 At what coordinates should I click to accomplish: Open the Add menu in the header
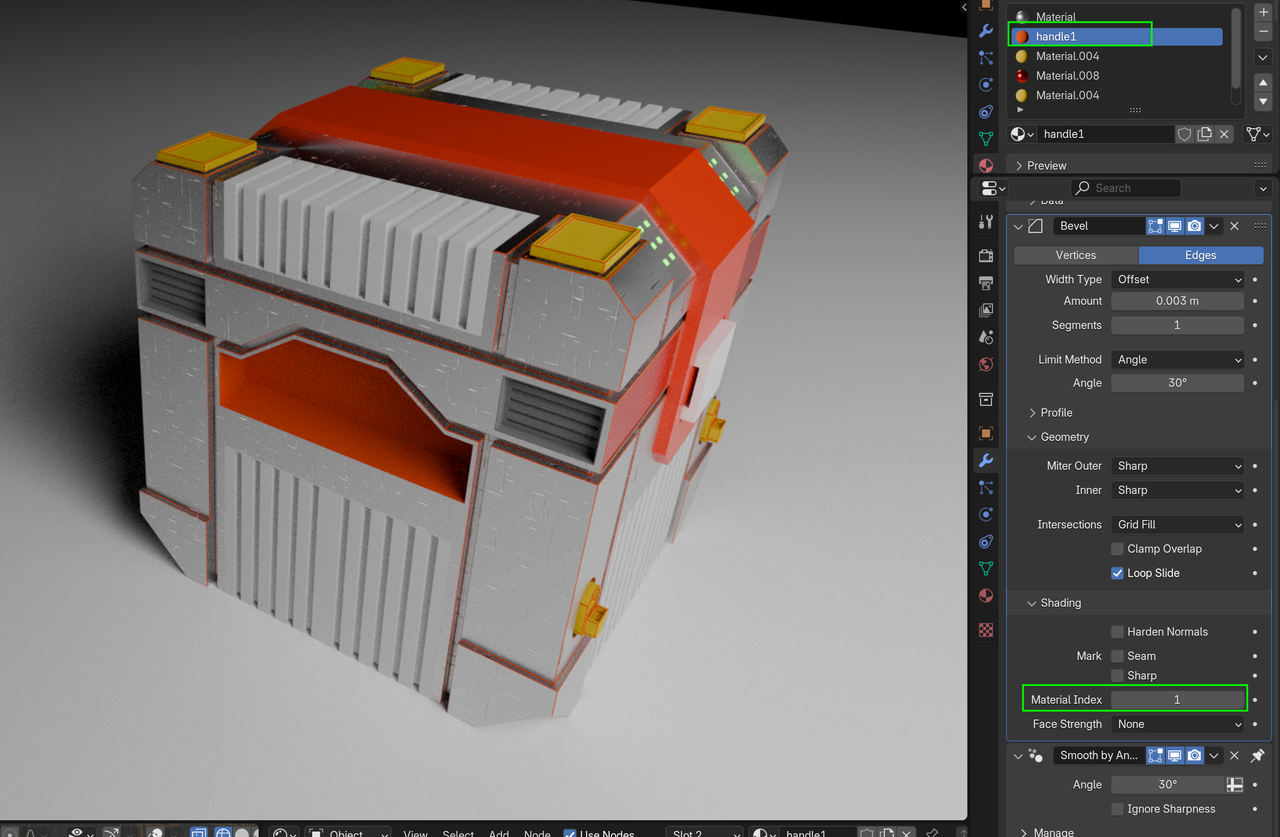(498, 832)
